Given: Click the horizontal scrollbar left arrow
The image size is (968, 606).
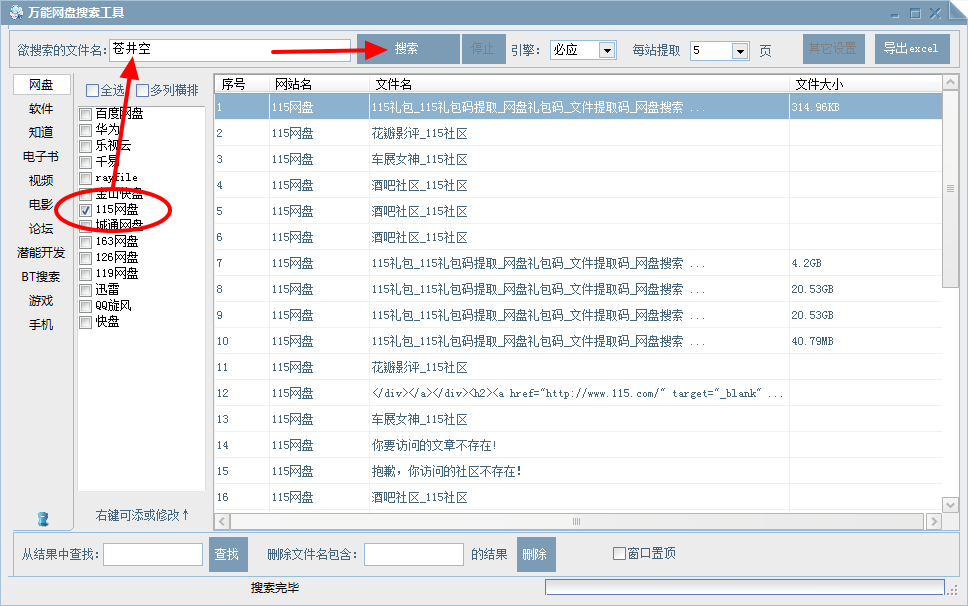Looking at the screenshot, I should pyautogui.click(x=222, y=521).
